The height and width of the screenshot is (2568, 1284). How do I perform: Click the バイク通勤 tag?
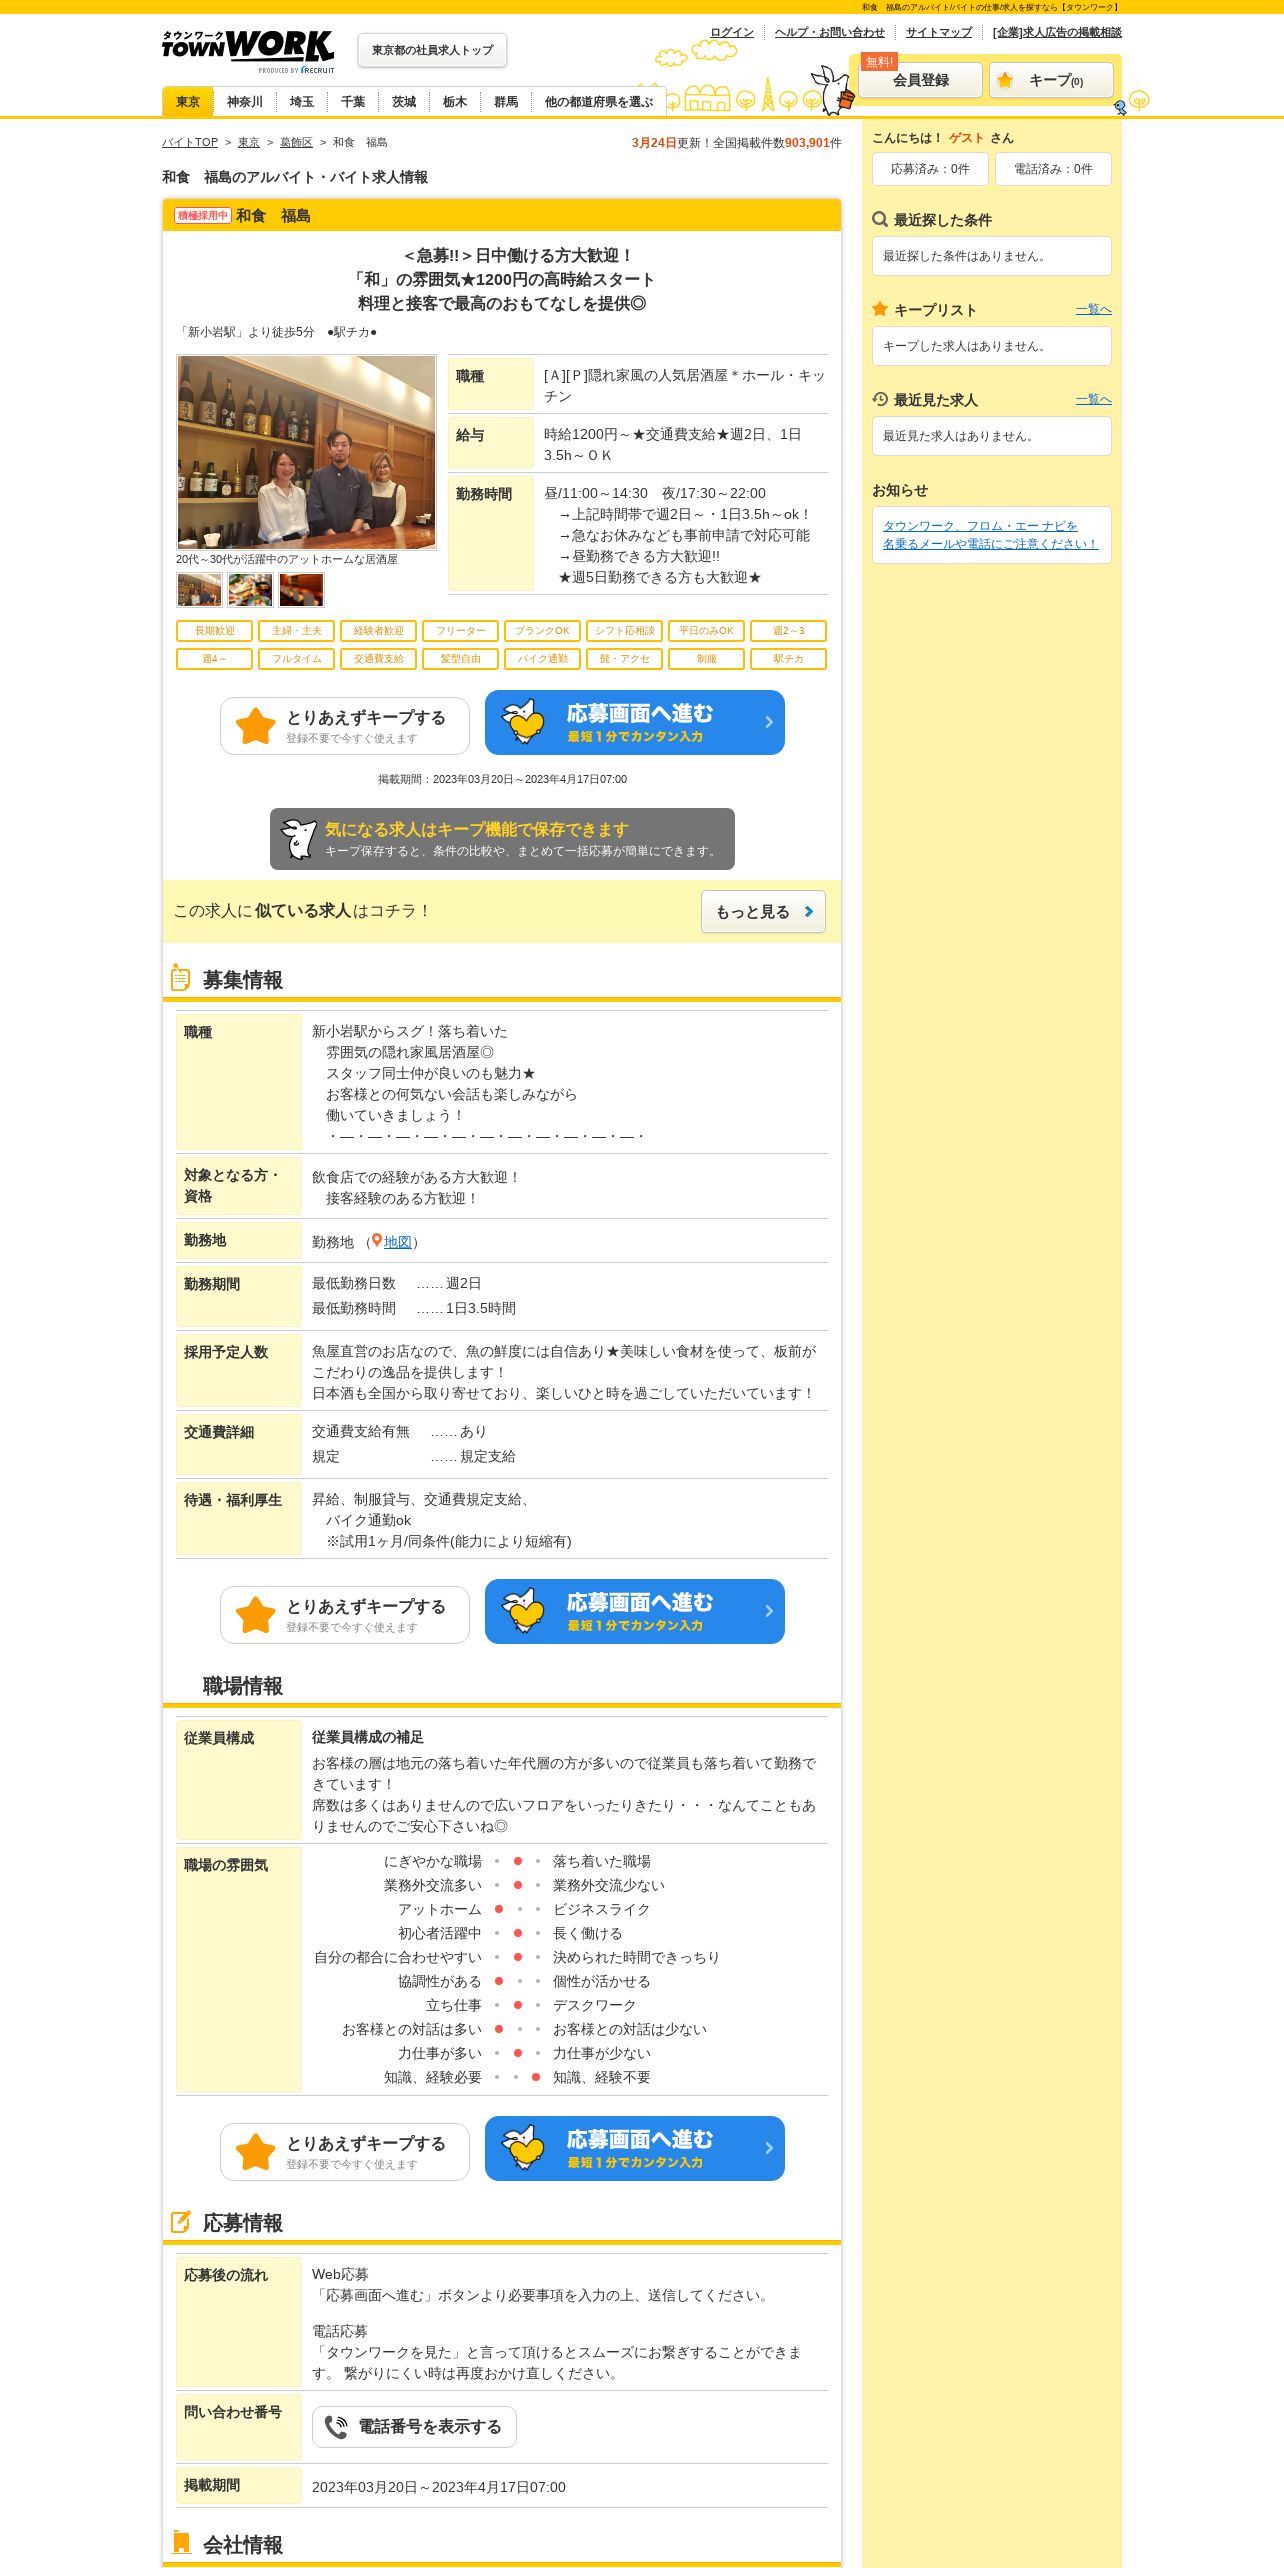pyautogui.click(x=542, y=659)
